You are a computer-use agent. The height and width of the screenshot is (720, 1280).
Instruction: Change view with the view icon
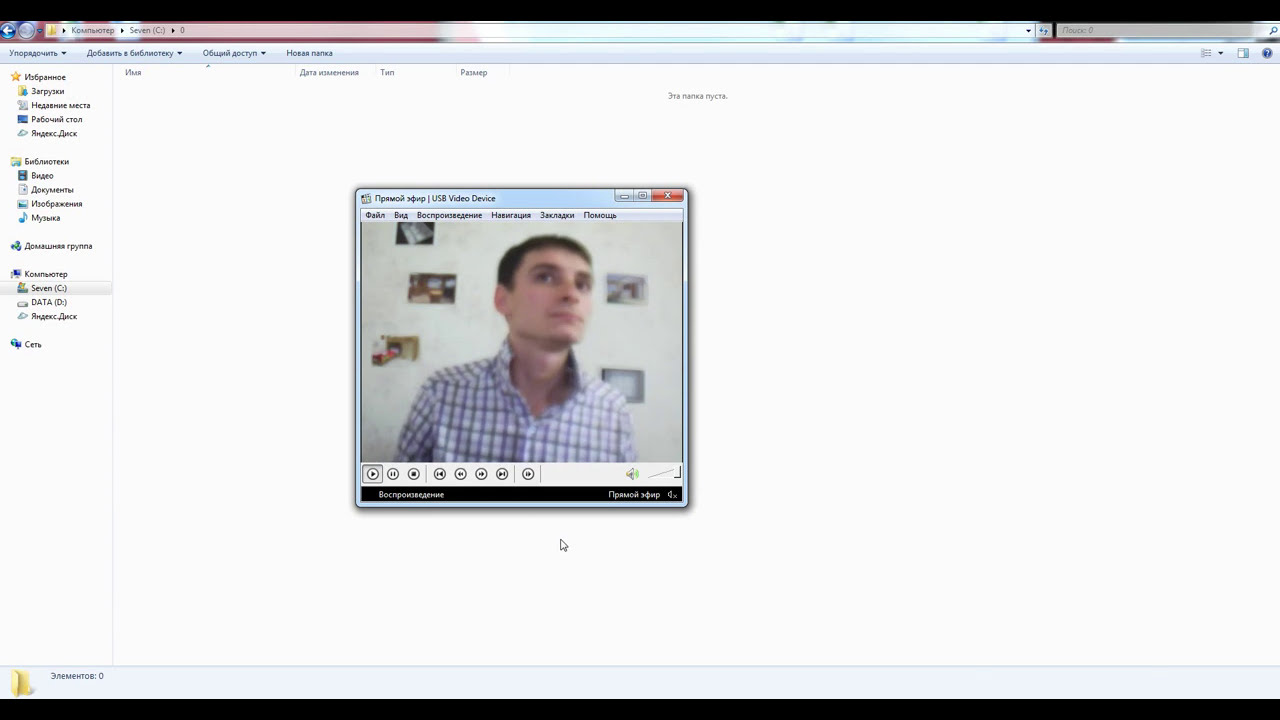[x=1206, y=53]
